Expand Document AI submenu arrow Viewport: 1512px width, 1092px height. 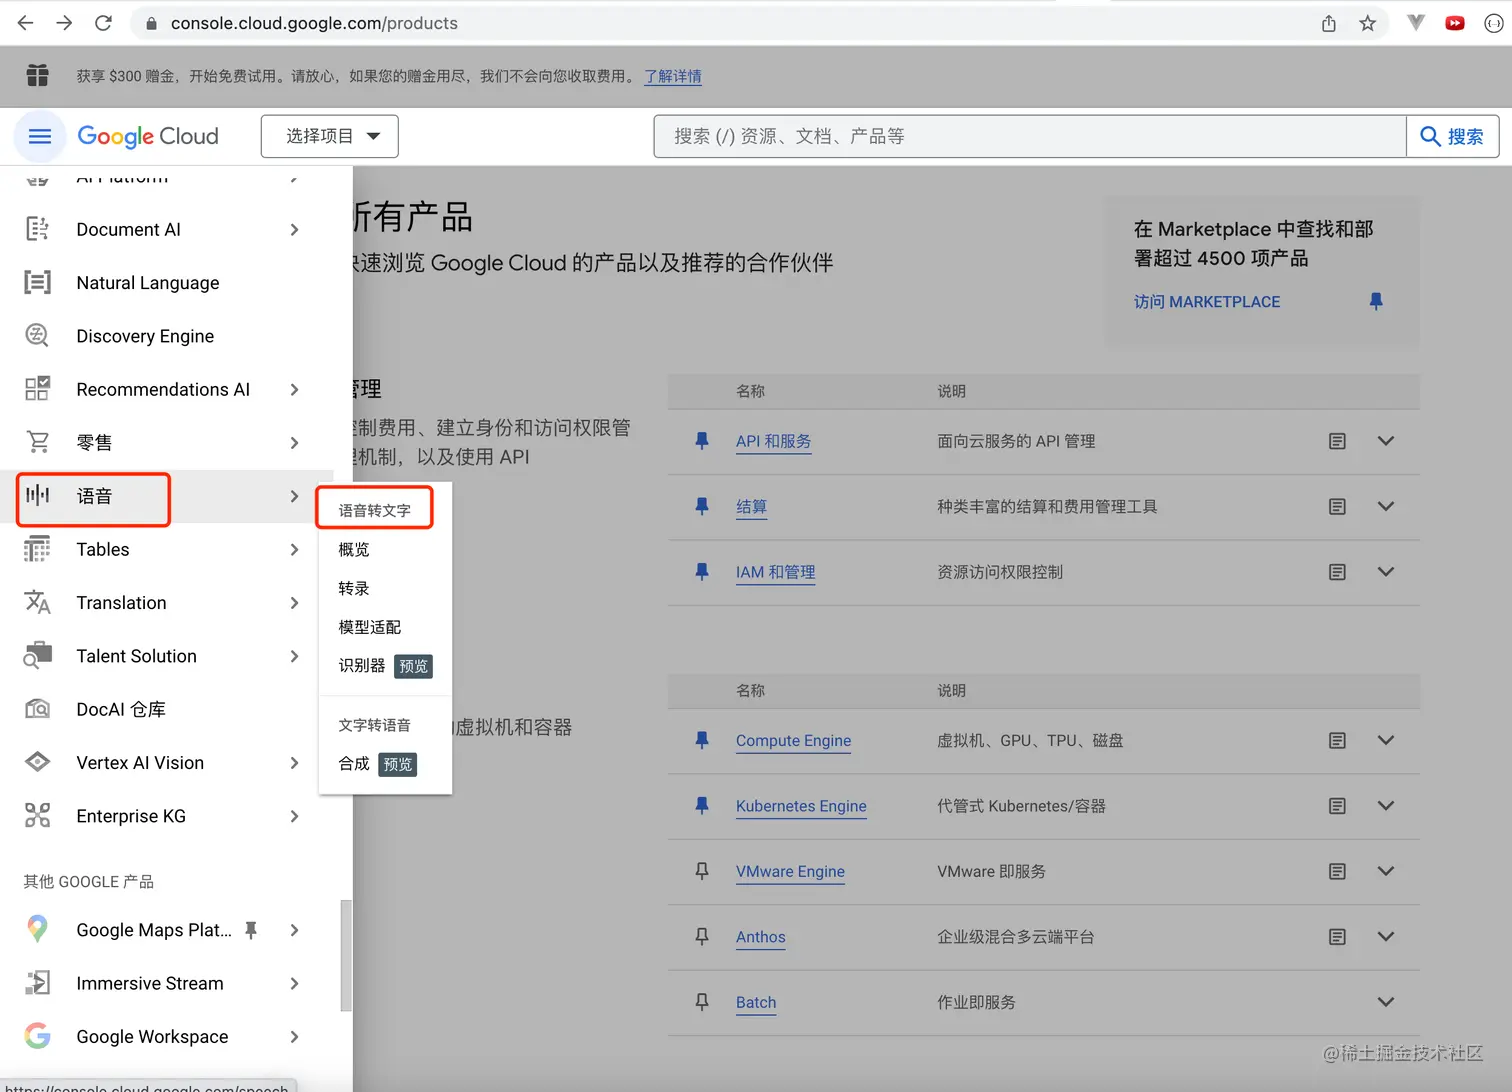pyautogui.click(x=294, y=229)
